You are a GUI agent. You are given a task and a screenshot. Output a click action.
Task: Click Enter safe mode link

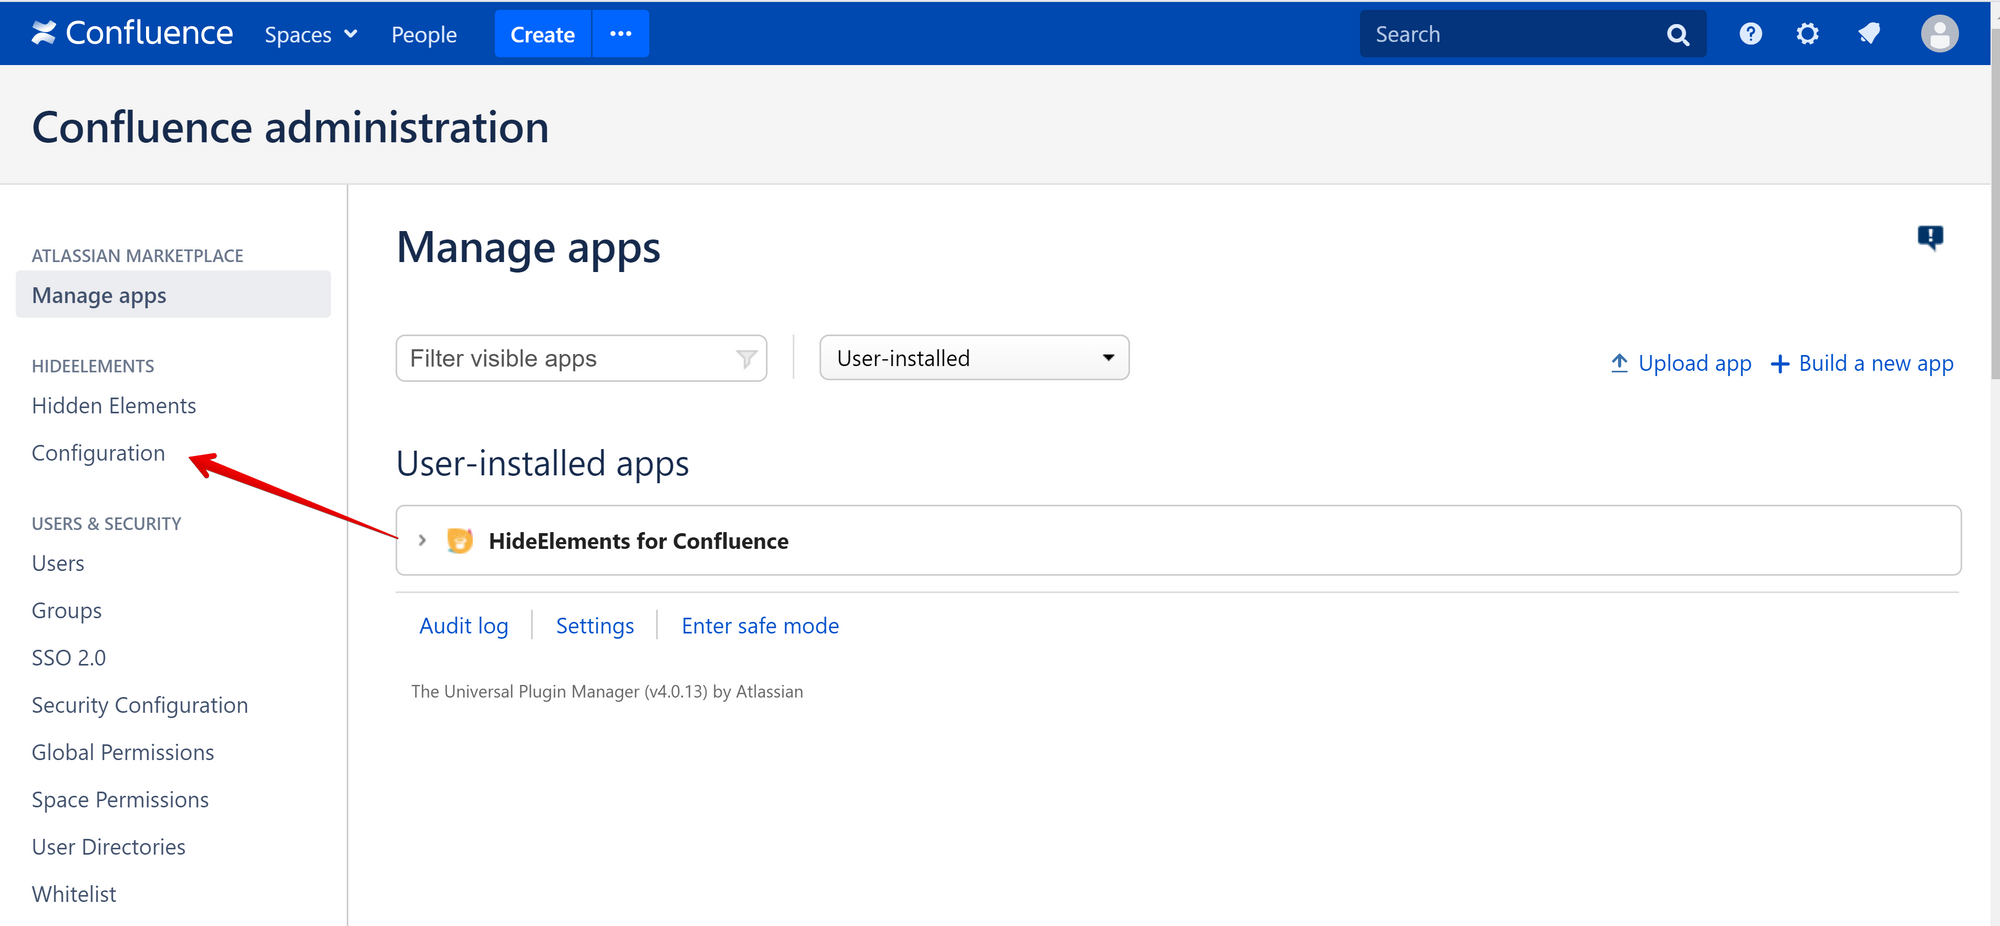point(760,626)
